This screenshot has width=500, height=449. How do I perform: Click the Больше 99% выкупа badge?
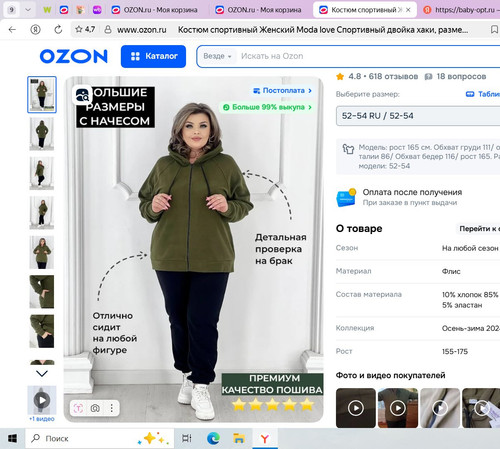click(x=267, y=107)
